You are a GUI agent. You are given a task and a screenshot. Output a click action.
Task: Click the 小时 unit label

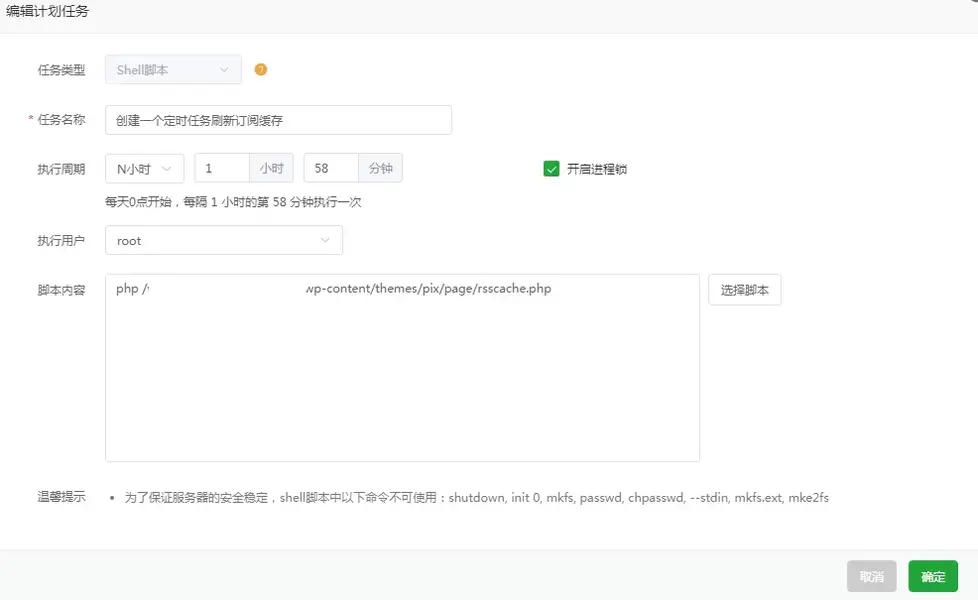pos(271,168)
